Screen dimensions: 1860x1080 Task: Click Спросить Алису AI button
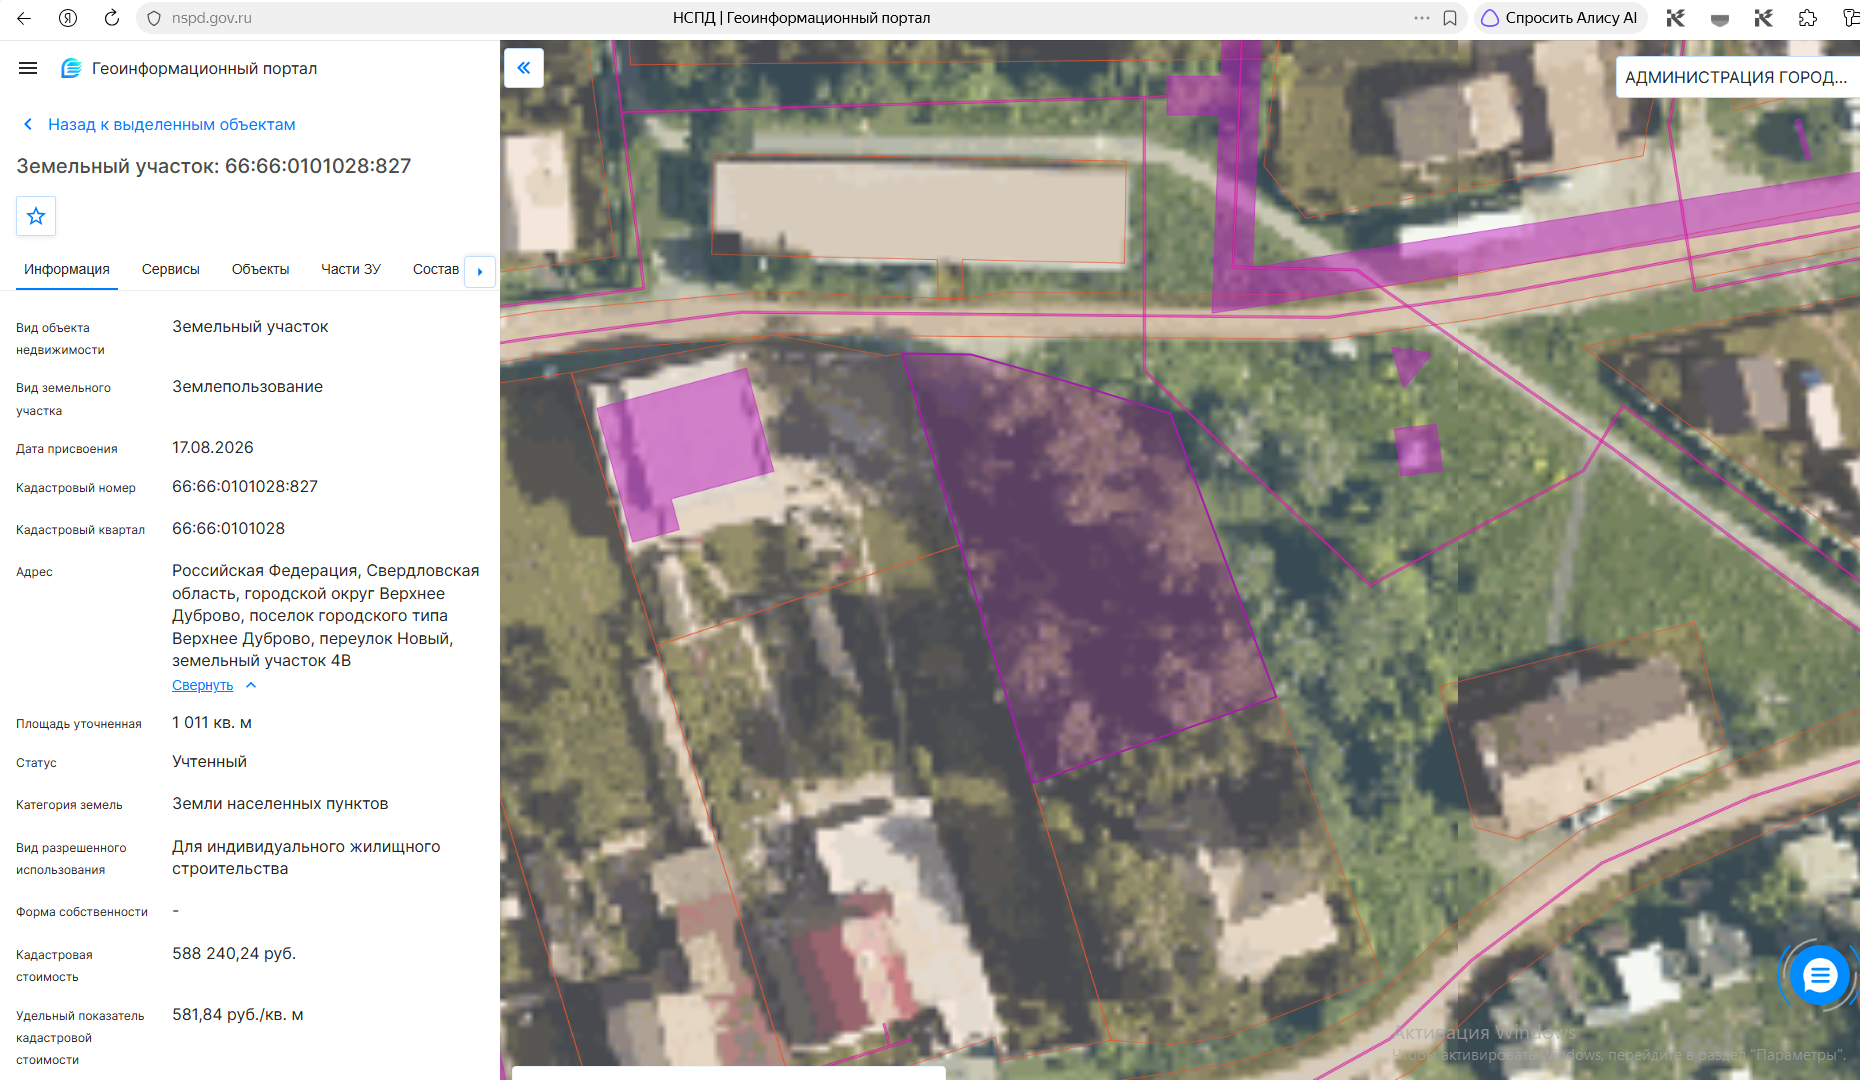1560,18
